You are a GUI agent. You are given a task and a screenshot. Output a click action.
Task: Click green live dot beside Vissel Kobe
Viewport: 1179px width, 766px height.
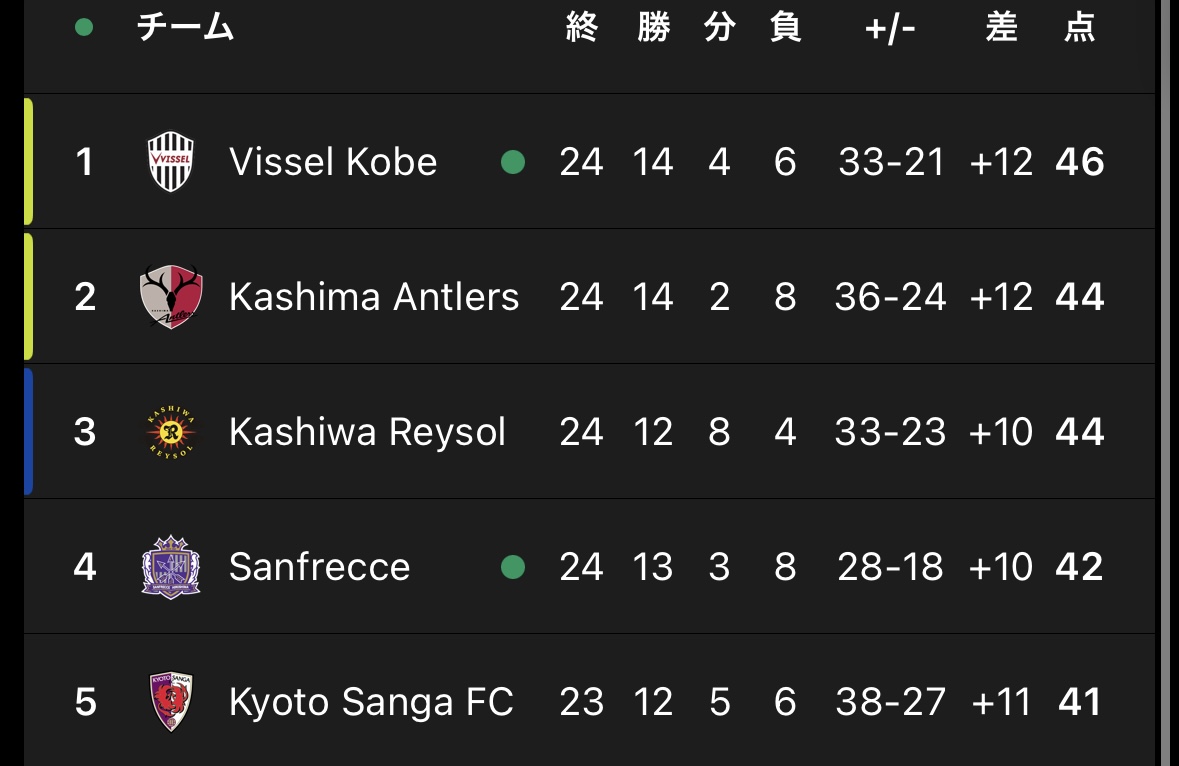(x=513, y=162)
